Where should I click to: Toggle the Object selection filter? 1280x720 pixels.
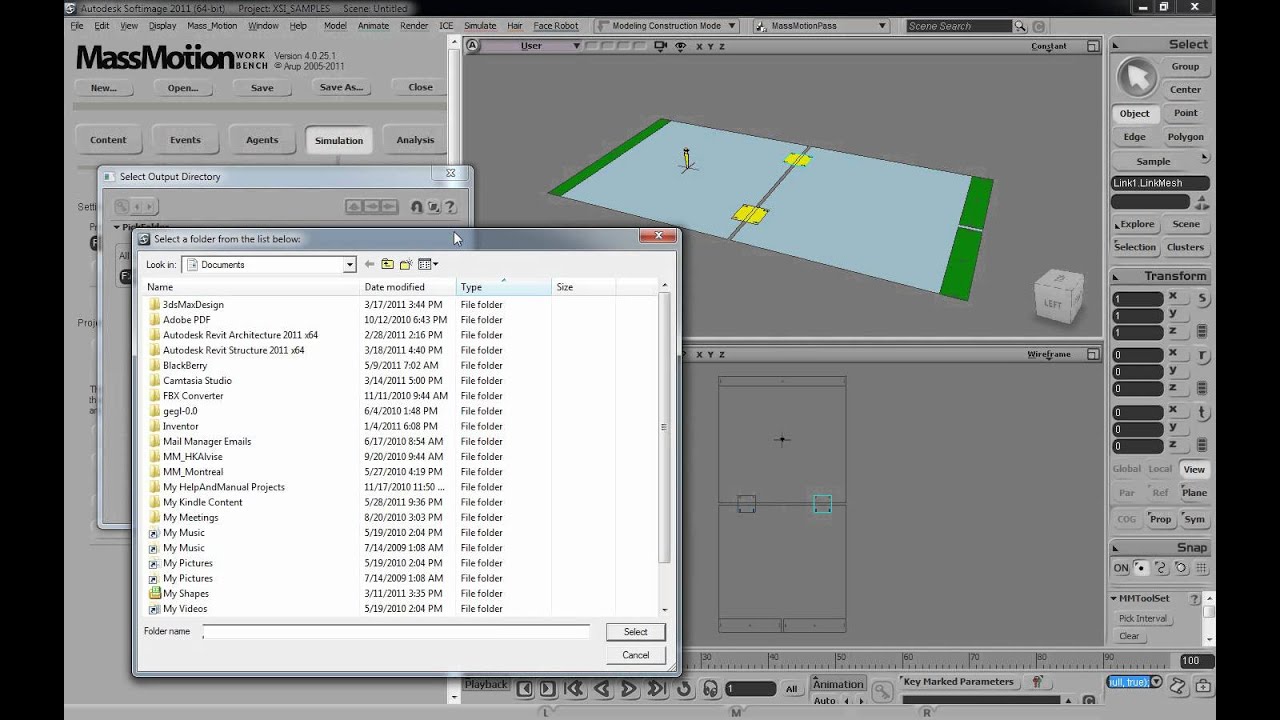(1134, 113)
